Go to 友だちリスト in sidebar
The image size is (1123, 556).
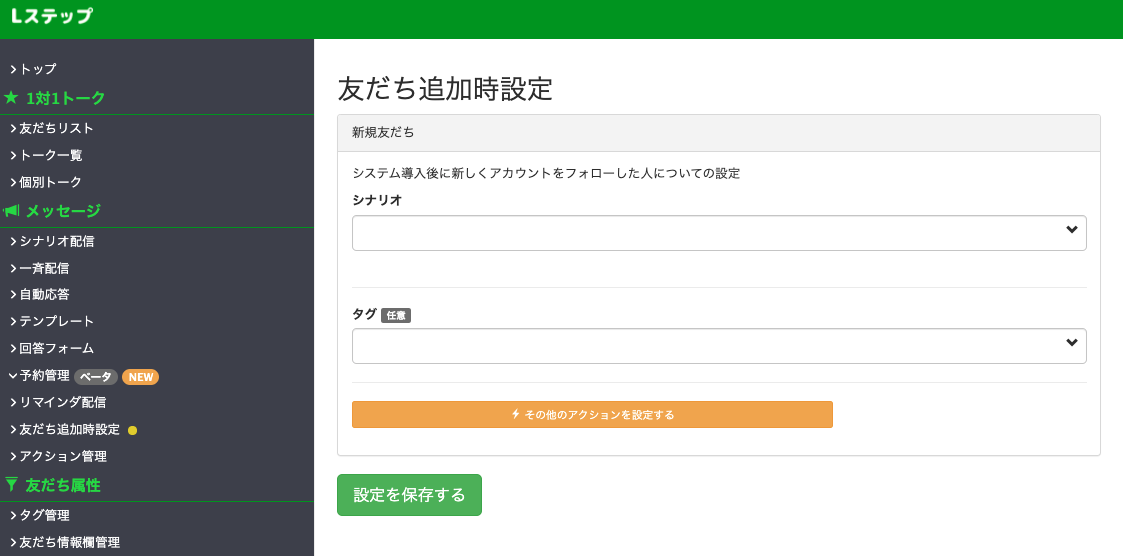[52, 128]
